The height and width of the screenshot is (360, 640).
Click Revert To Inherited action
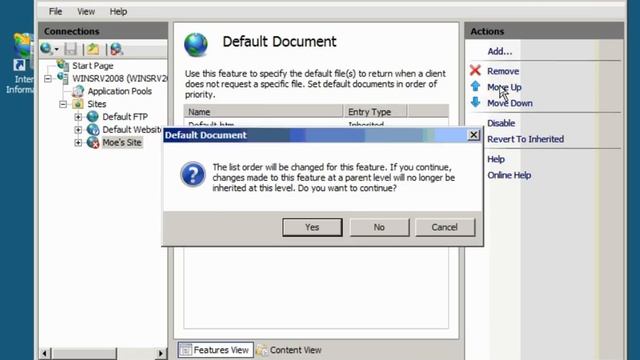point(525,139)
